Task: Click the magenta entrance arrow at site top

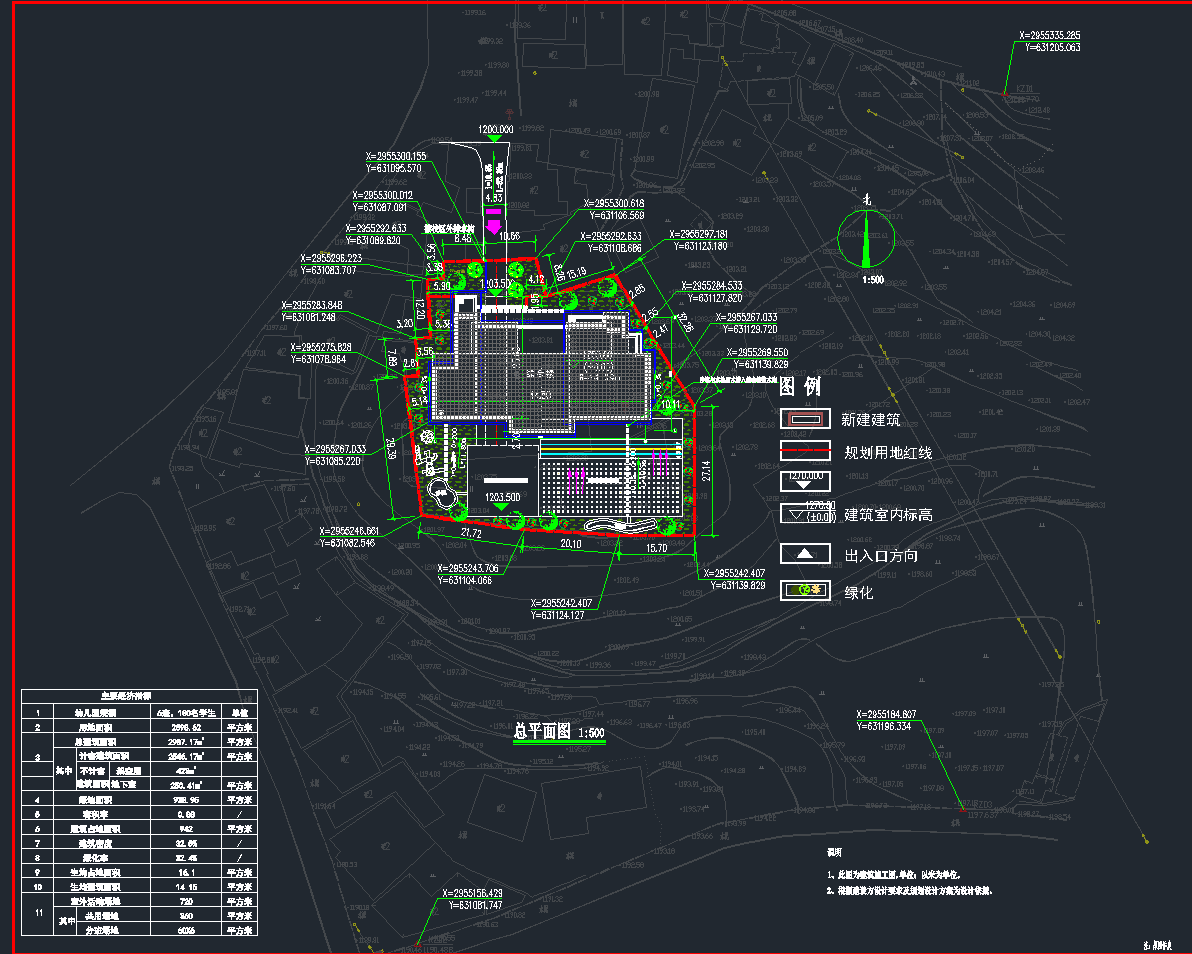Action: (492, 219)
